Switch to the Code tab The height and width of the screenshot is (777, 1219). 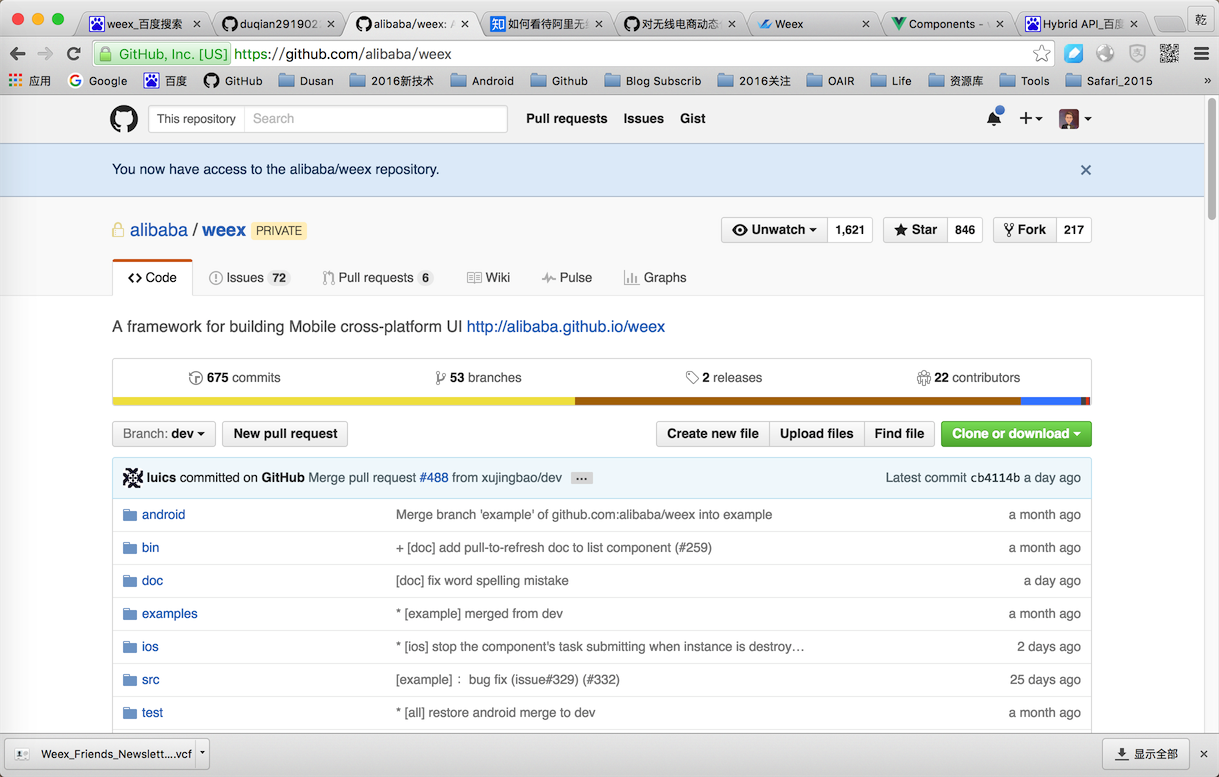pyautogui.click(x=152, y=278)
